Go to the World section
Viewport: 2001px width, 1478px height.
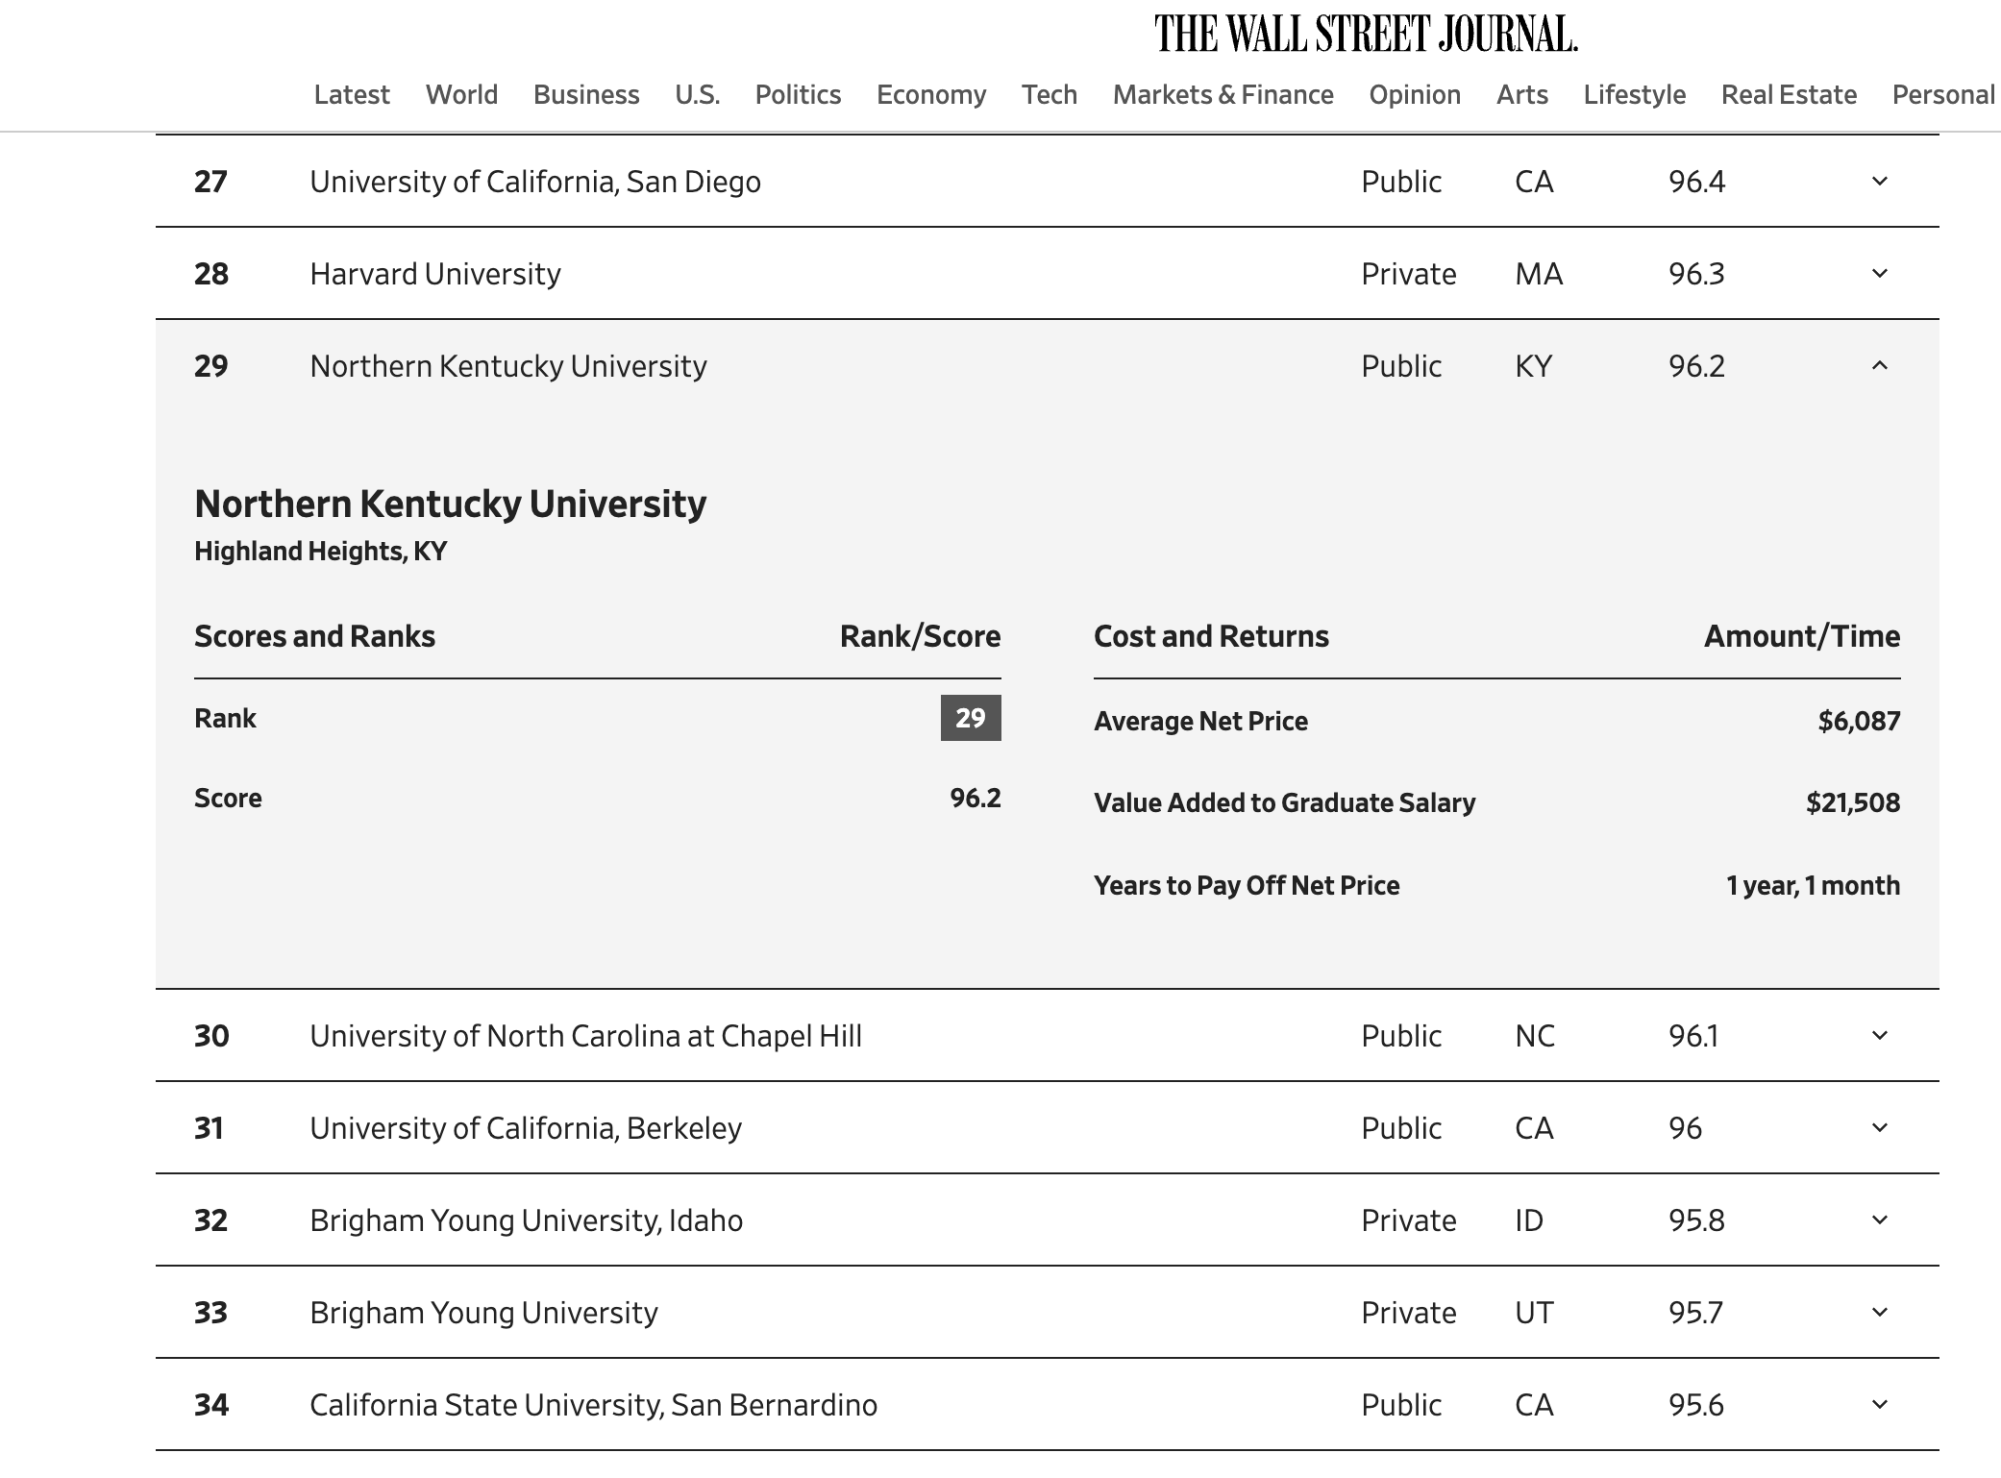(x=461, y=95)
